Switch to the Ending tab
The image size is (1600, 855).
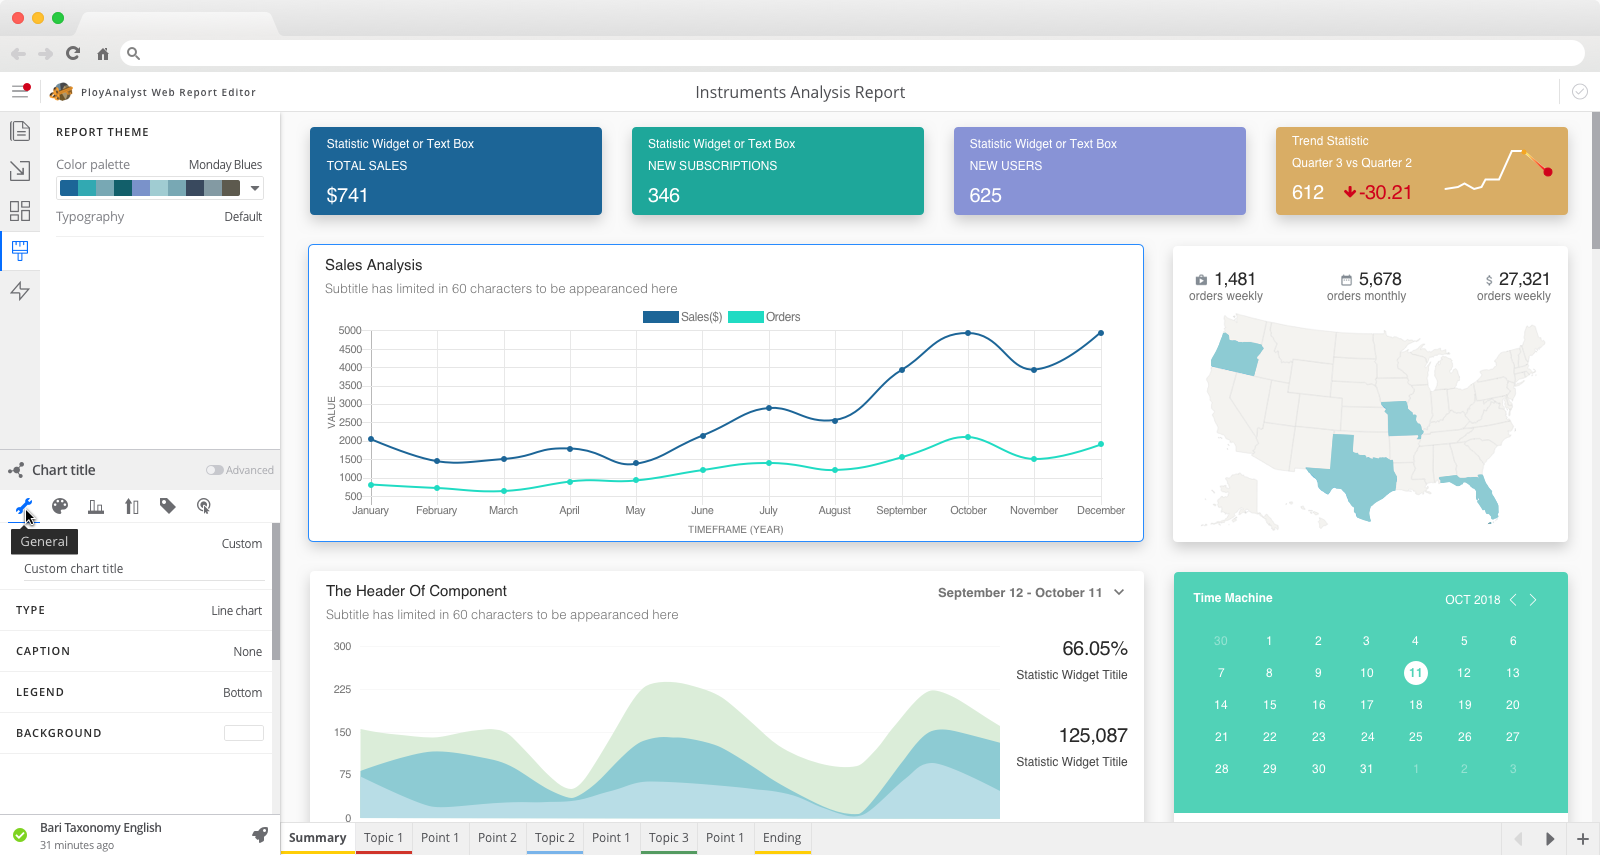tap(782, 838)
